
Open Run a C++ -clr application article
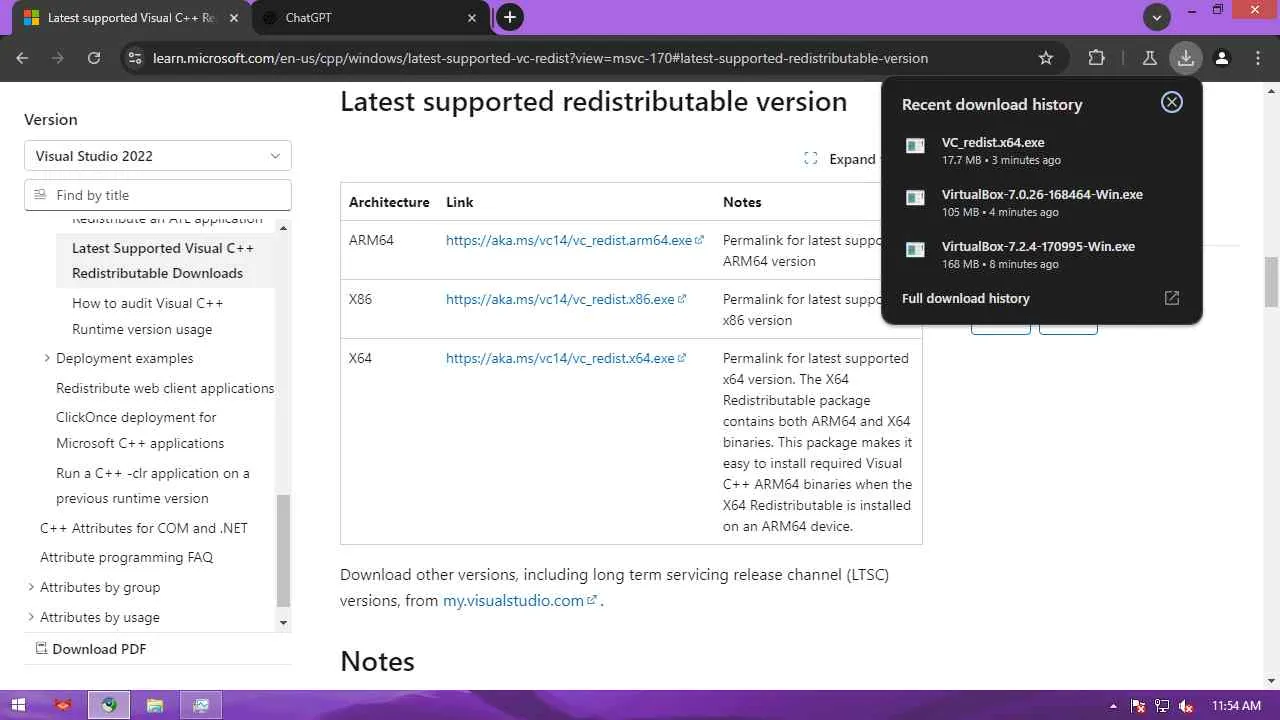(x=153, y=485)
